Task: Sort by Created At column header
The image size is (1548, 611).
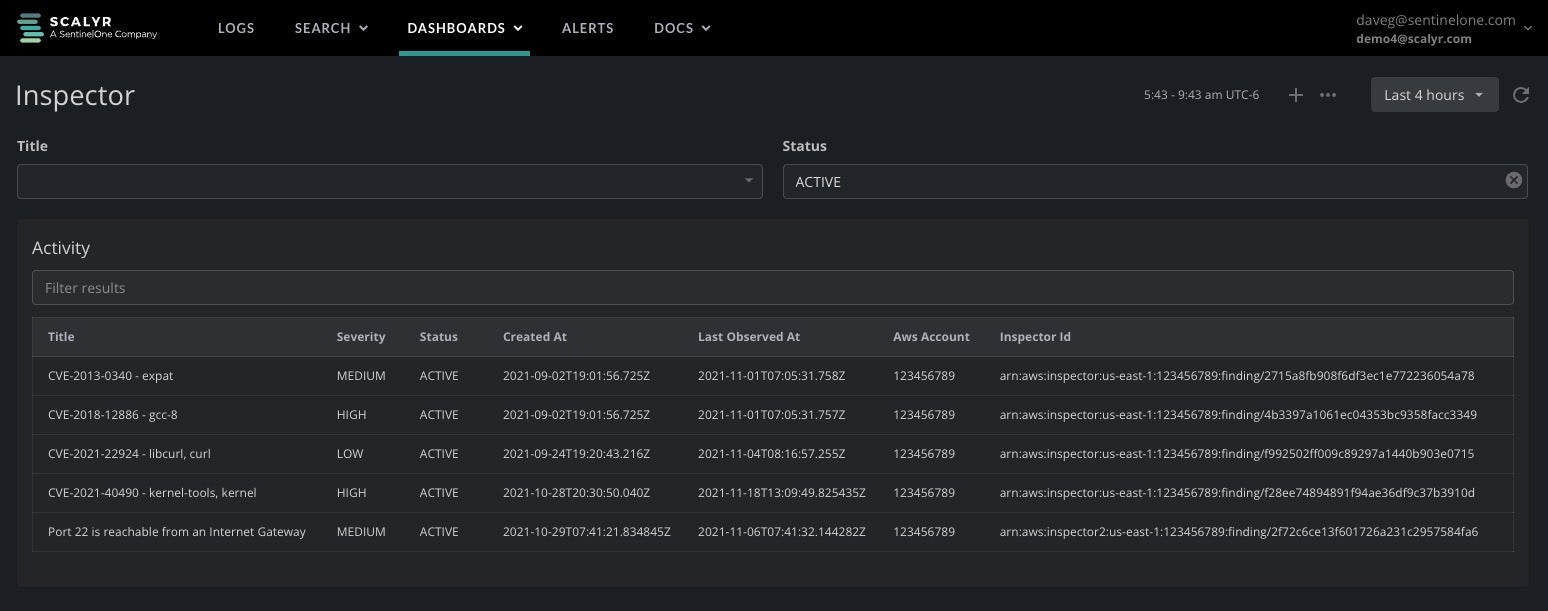Action: tap(535, 337)
